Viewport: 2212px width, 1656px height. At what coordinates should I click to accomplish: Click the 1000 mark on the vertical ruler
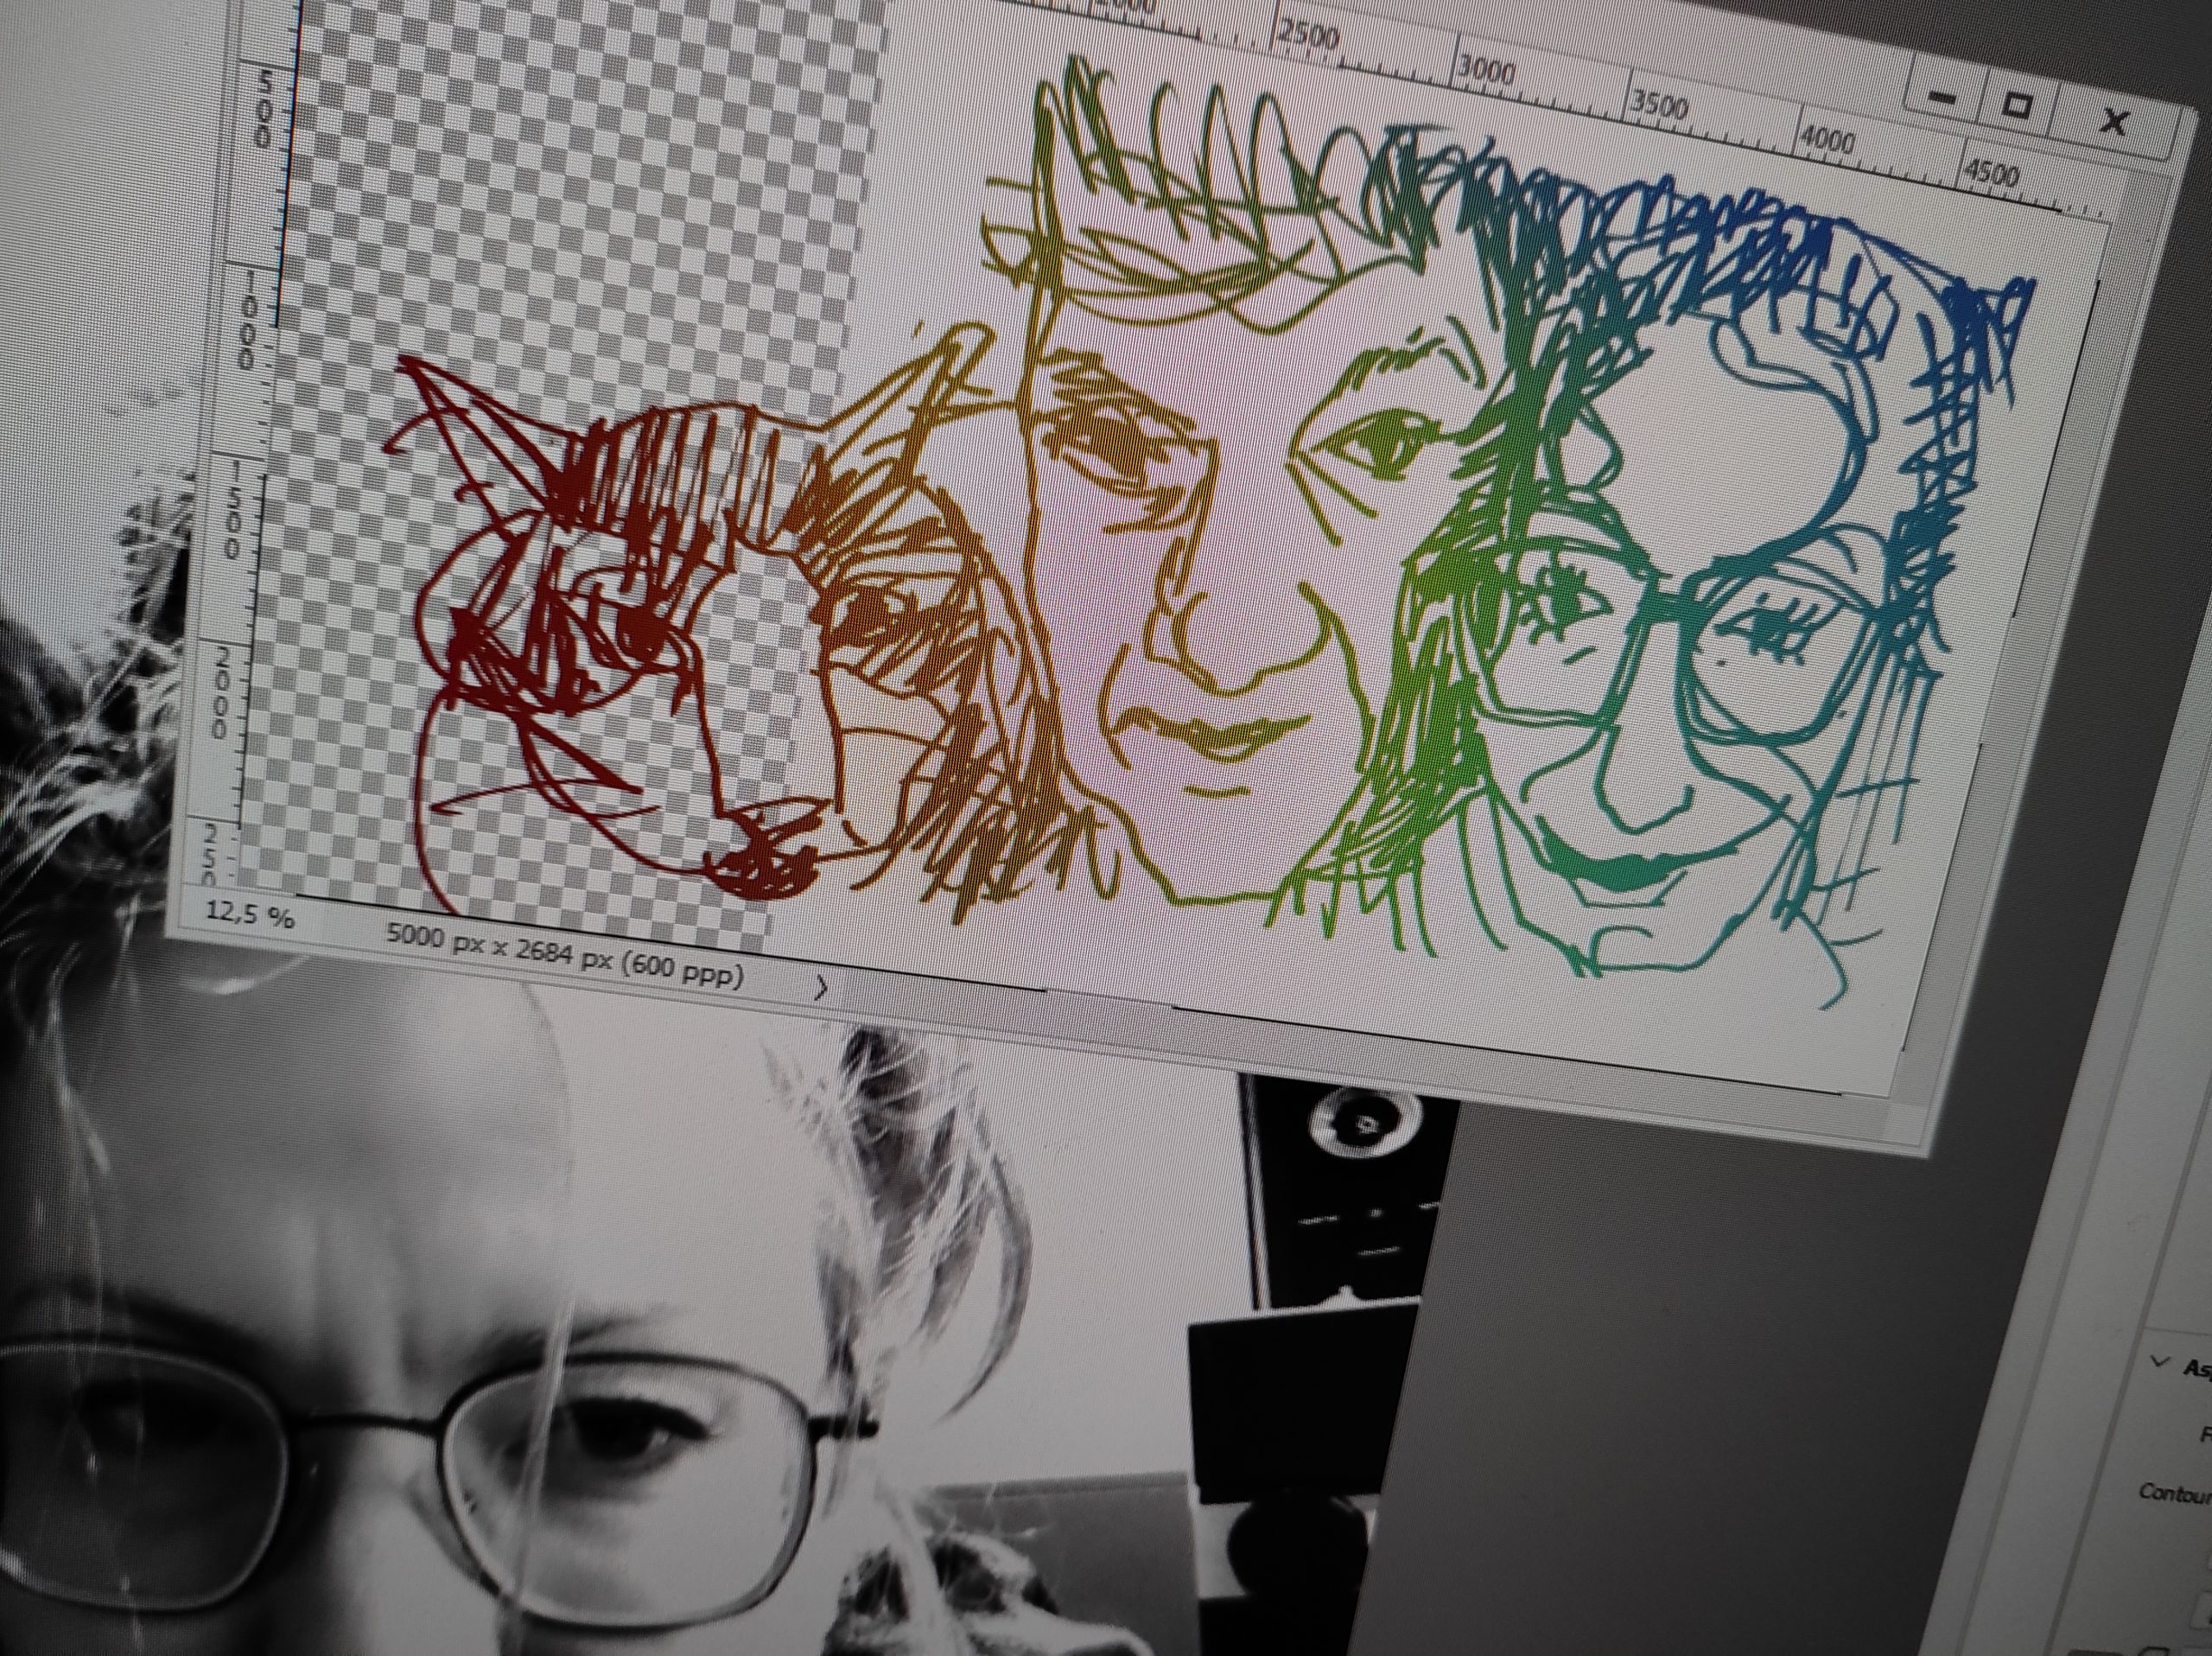tap(247, 322)
